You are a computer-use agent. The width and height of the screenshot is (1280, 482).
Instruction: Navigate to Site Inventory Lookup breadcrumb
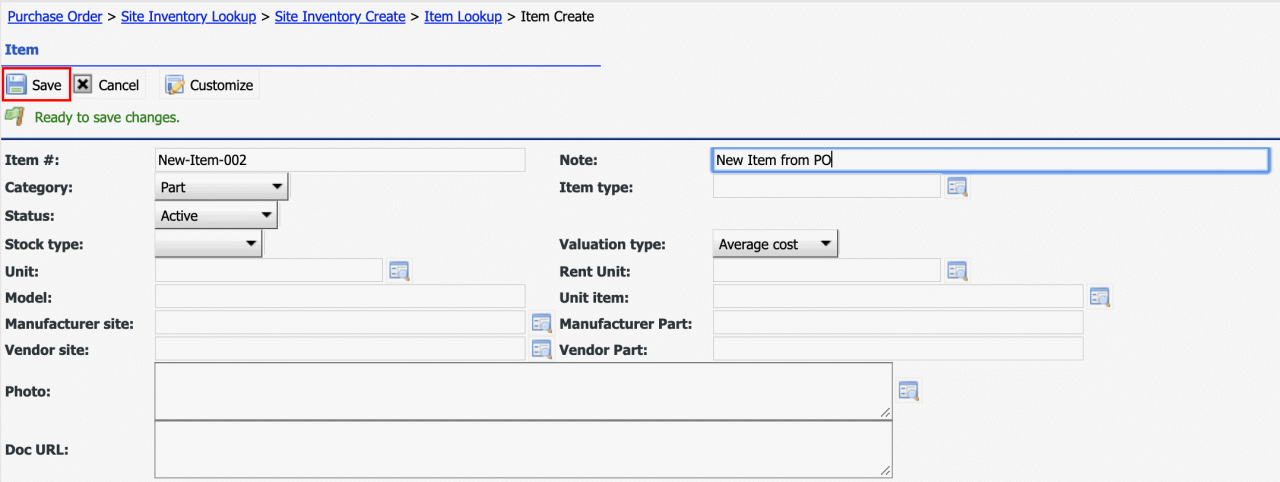coord(188,17)
